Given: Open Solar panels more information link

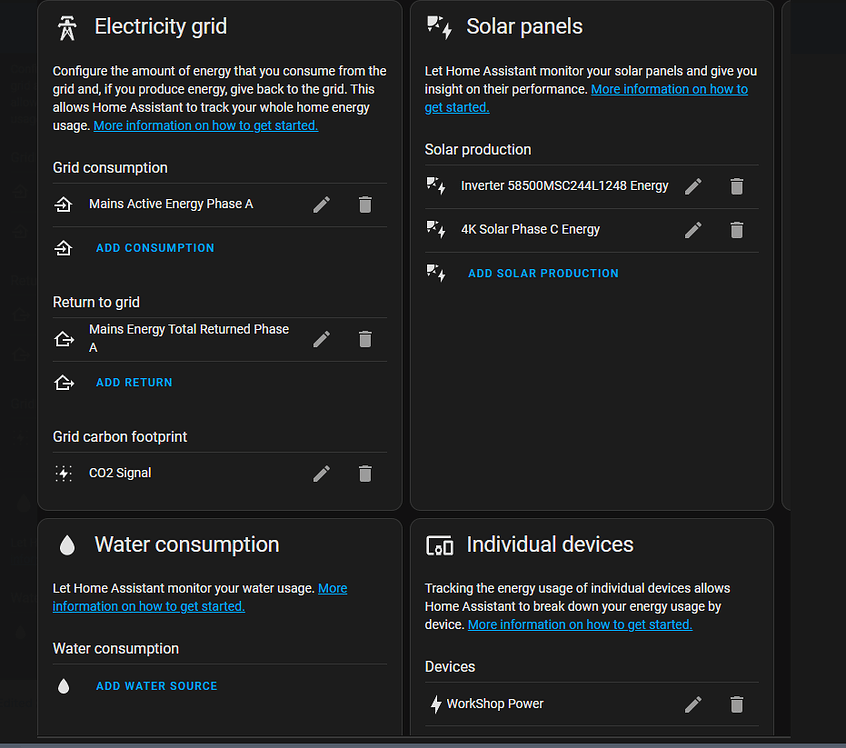Looking at the screenshot, I should coord(669,90).
